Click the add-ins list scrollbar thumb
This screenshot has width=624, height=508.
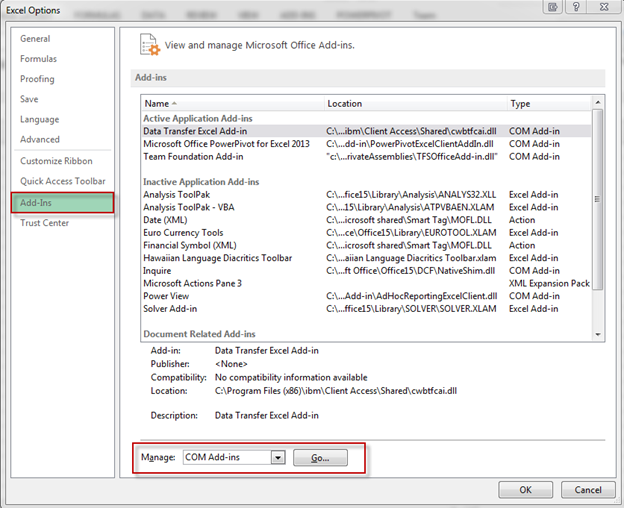[x=598, y=199]
